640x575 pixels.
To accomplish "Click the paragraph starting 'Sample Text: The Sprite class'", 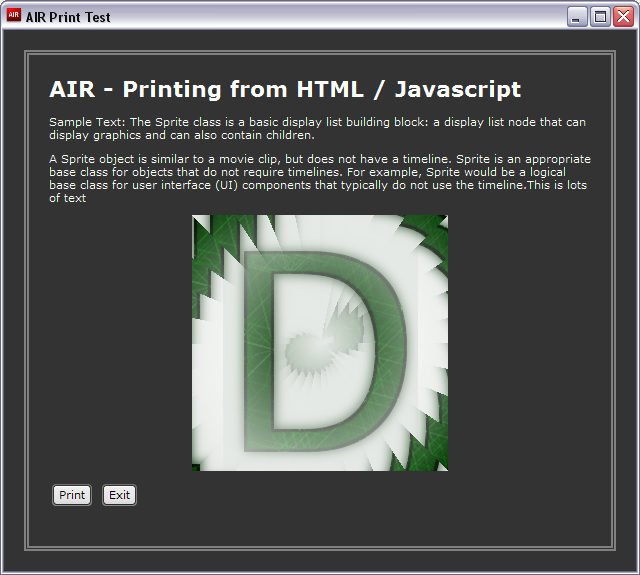I will (x=318, y=129).
